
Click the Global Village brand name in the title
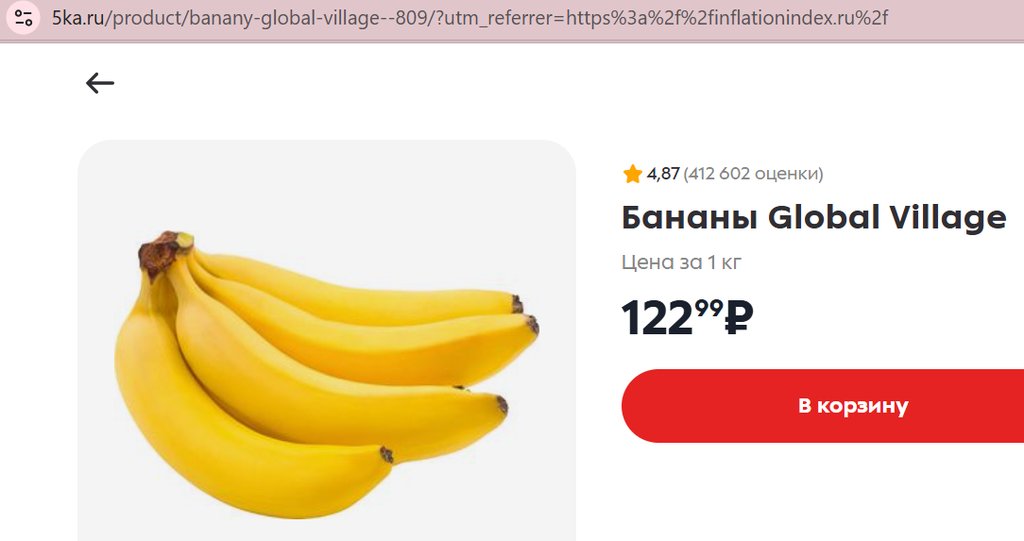coord(887,218)
